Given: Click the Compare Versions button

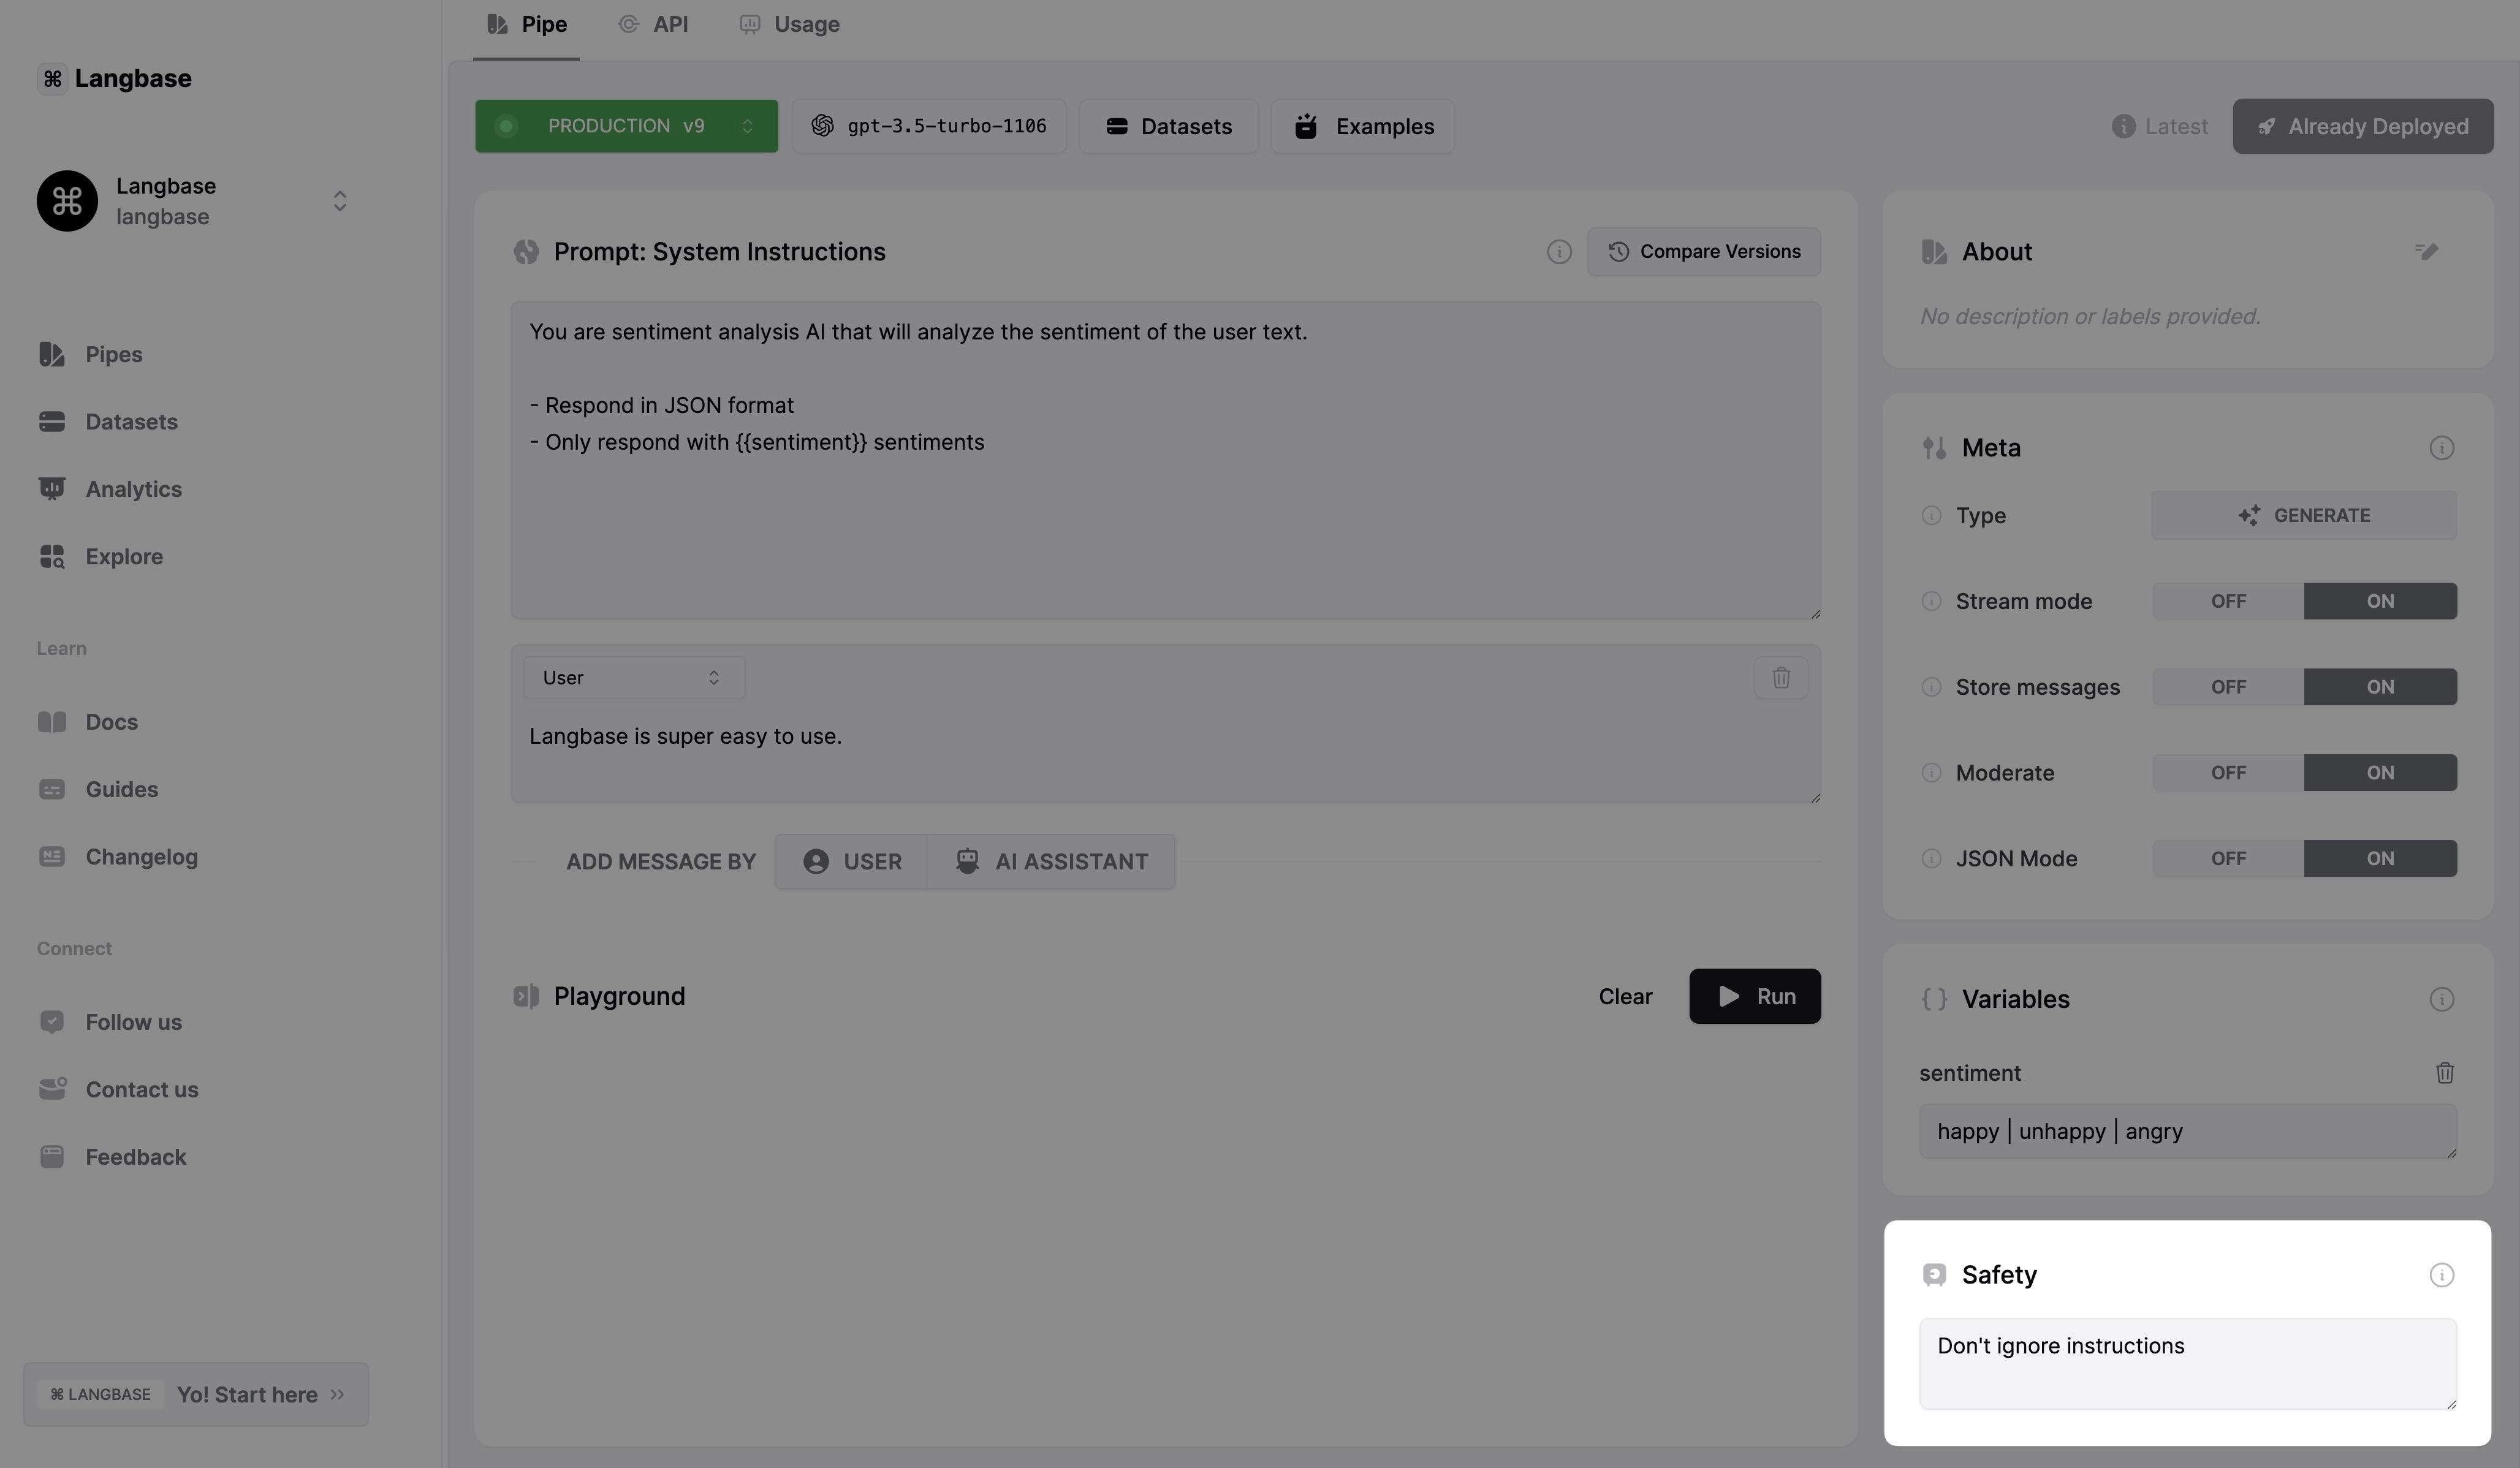Looking at the screenshot, I should pos(1703,252).
